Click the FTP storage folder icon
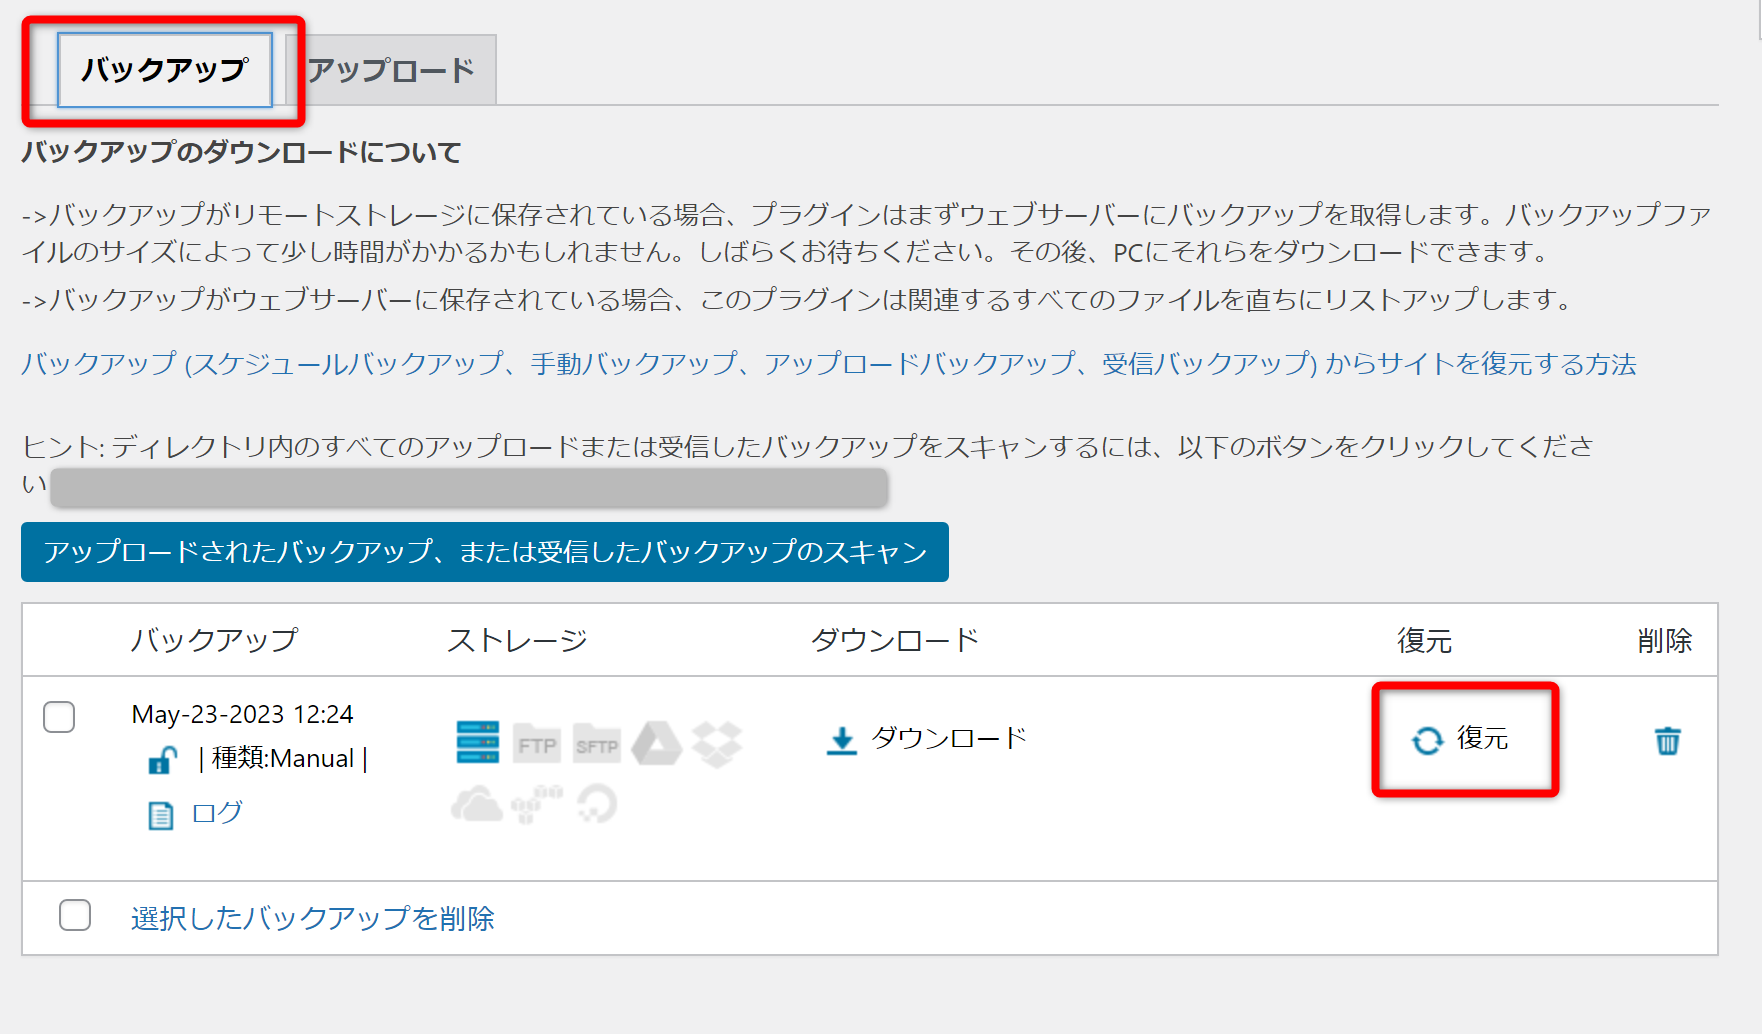 (537, 744)
